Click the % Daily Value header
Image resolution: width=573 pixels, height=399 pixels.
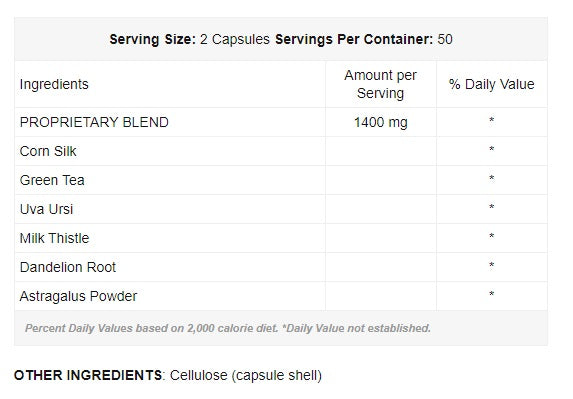pyautogui.click(x=492, y=84)
